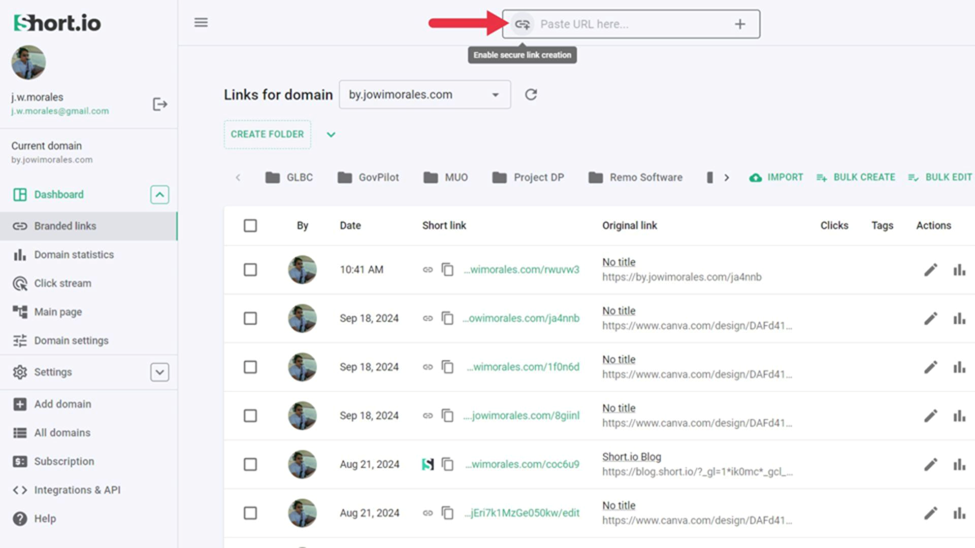Open the by.jowimorales.com domain dropdown
The width and height of the screenshot is (975, 548).
click(425, 95)
